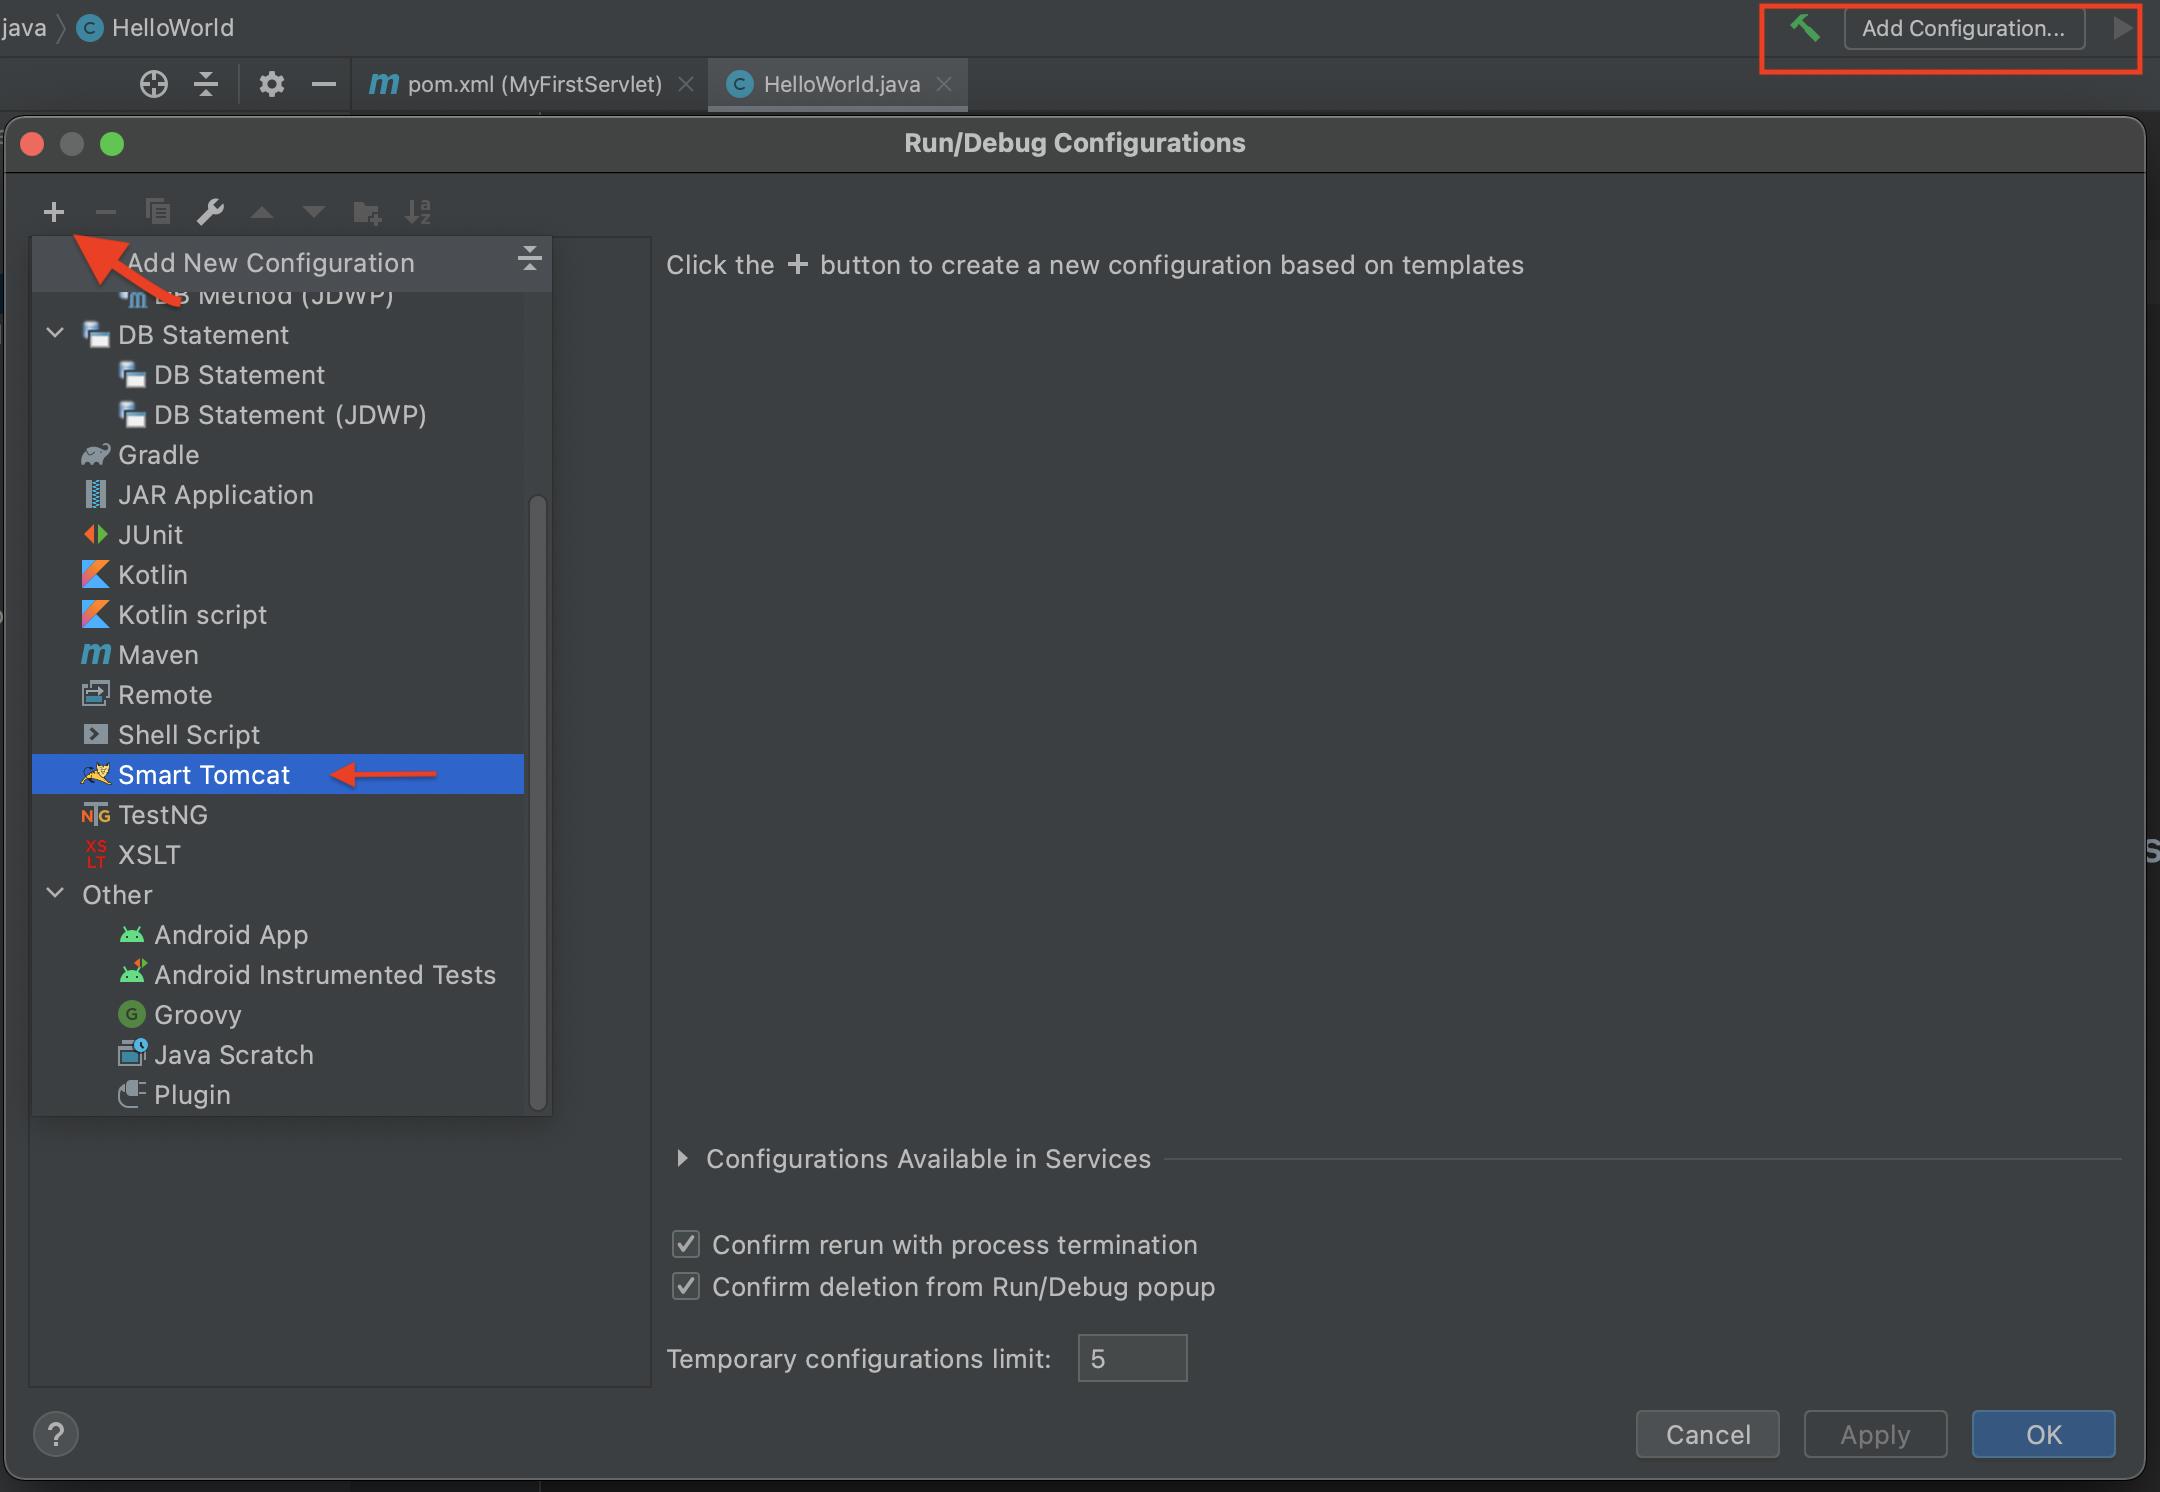Select DB Statement child item

pyautogui.click(x=278, y=375)
